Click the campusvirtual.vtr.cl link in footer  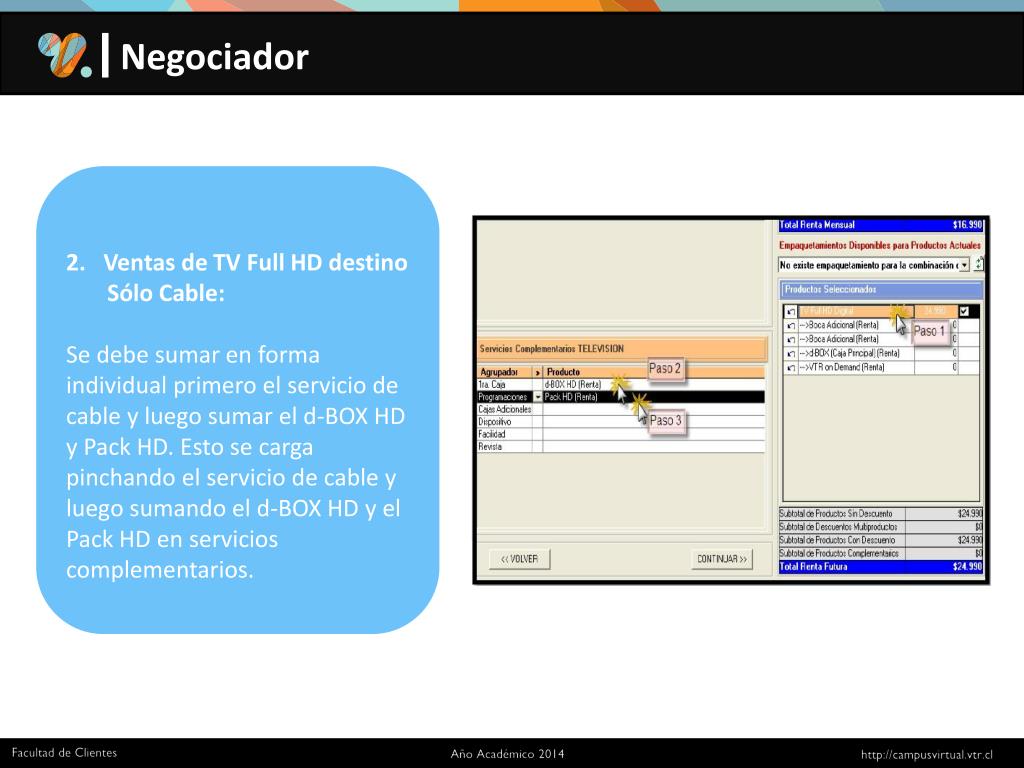click(x=927, y=754)
